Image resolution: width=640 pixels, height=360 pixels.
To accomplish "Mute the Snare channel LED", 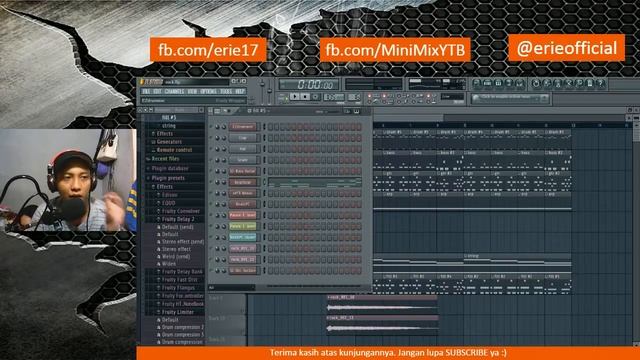I will [x=211, y=160].
